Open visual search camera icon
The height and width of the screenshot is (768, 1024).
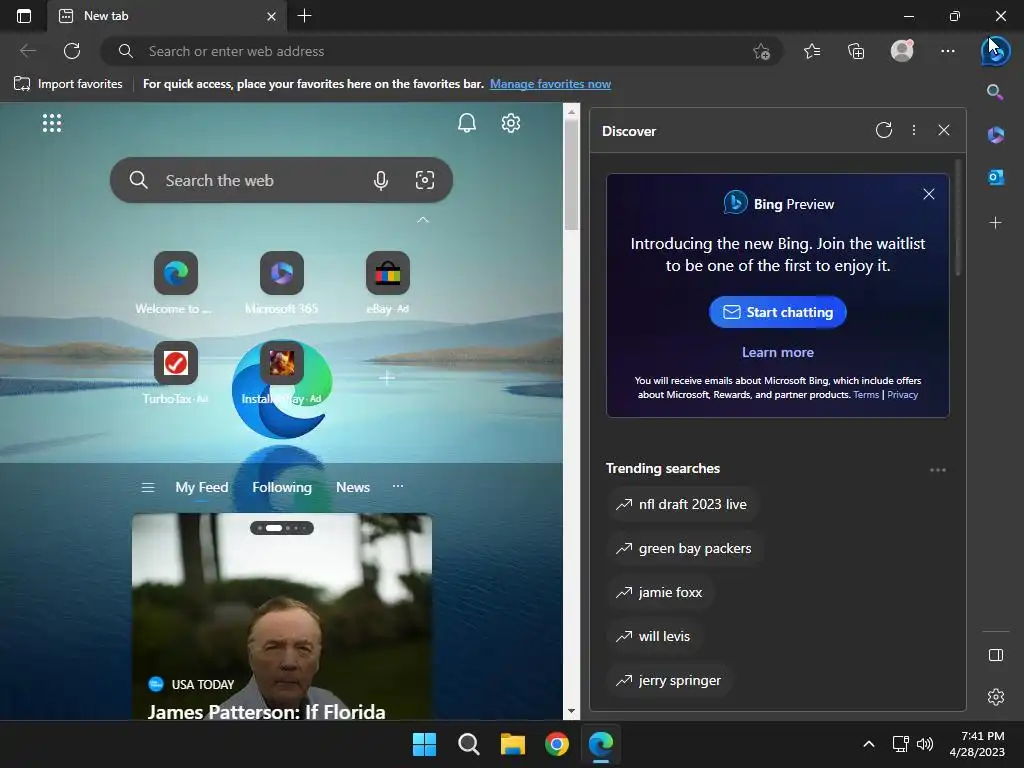(x=424, y=180)
